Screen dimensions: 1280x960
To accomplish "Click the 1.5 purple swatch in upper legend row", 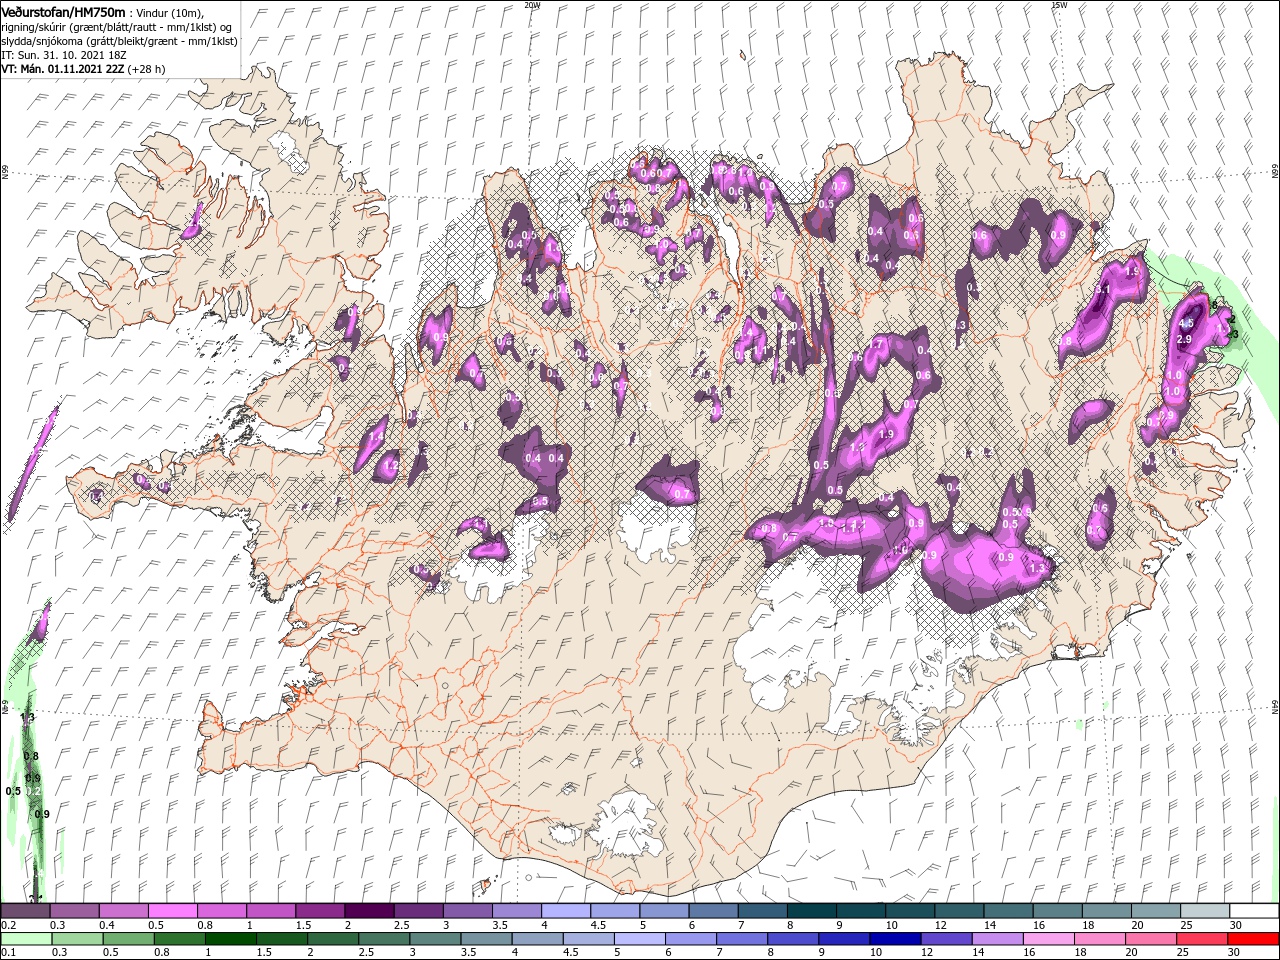I will pyautogui.click(x=320, y=911).
